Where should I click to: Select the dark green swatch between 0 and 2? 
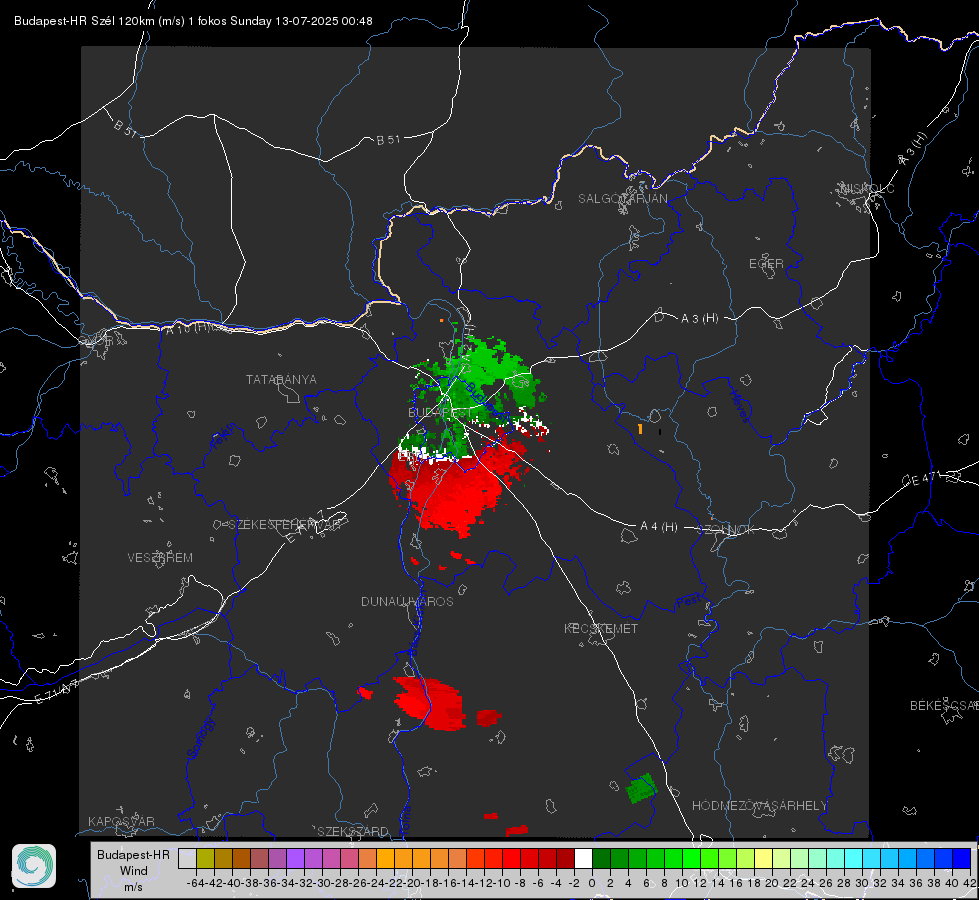click(601, 859)
